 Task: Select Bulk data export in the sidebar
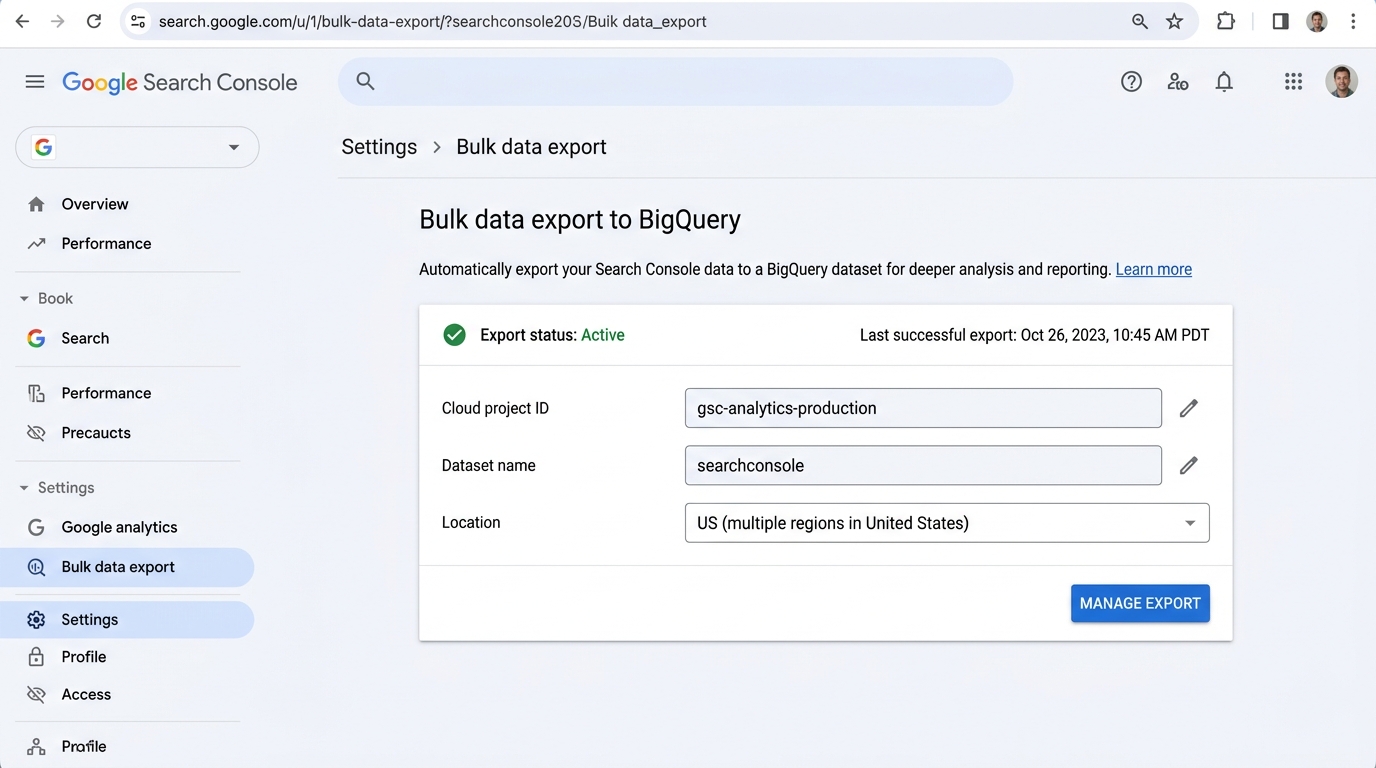click(127, 567)
